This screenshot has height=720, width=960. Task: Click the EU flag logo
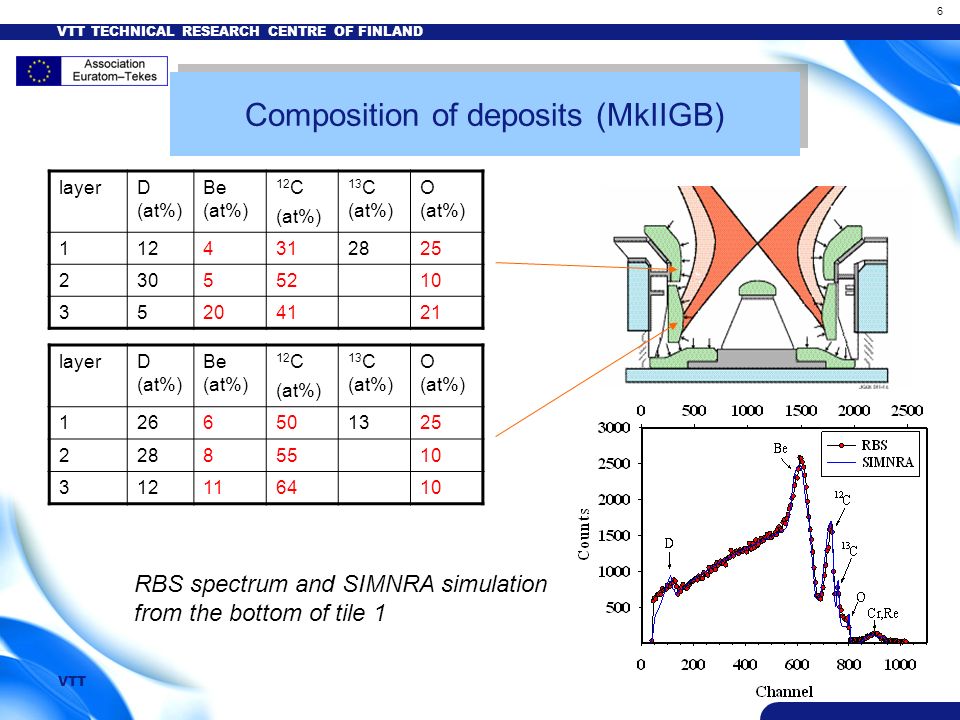pos(39,71)
